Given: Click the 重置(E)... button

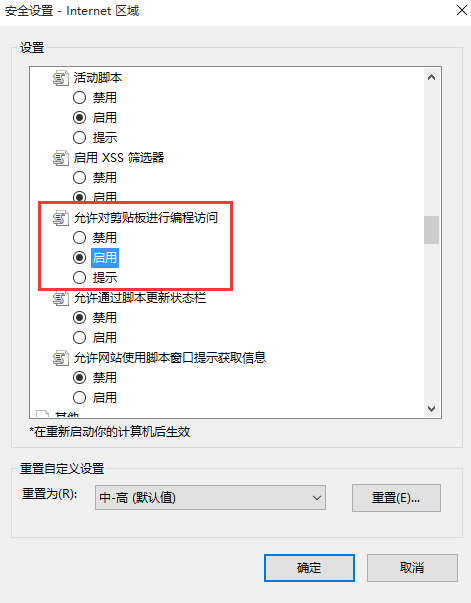Looking at the screenshot, I should tap(396, 498).
